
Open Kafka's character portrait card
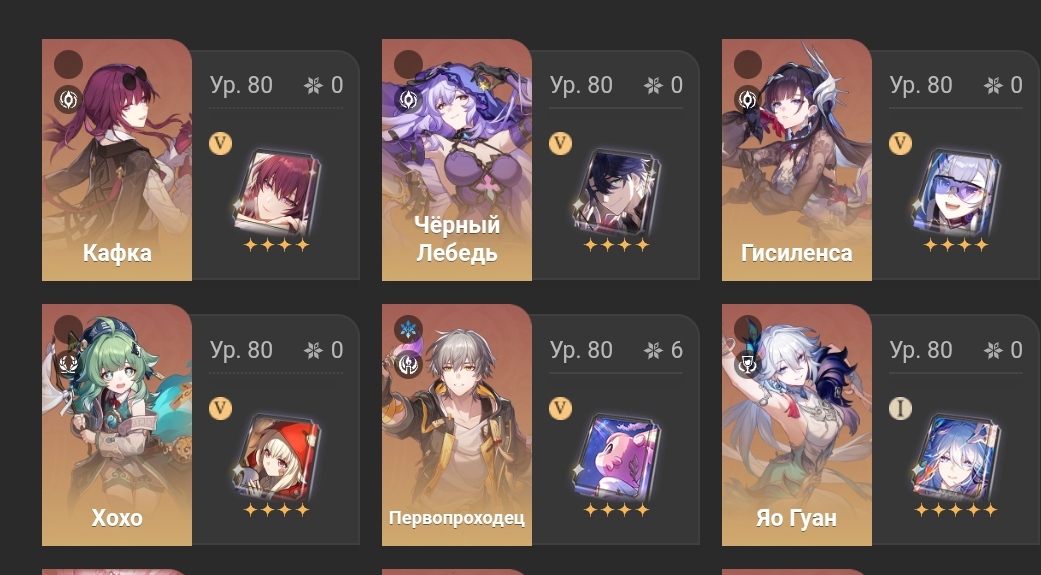117,160
